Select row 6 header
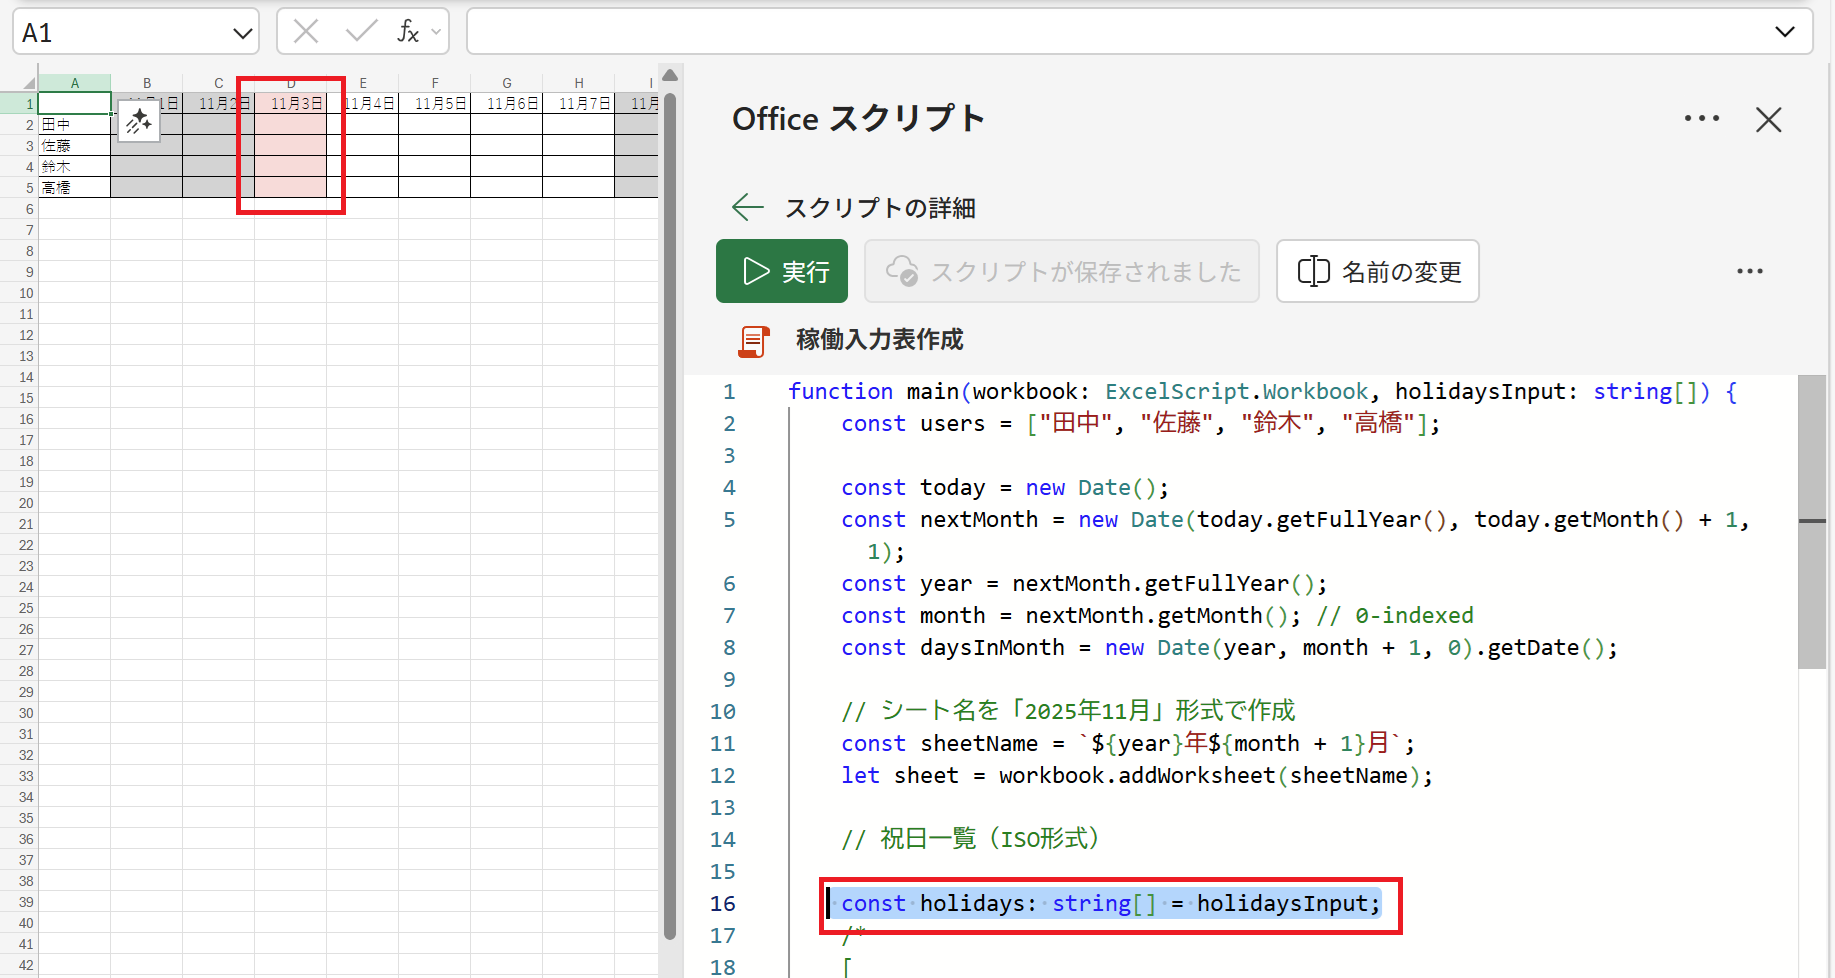 click(19, 209)
